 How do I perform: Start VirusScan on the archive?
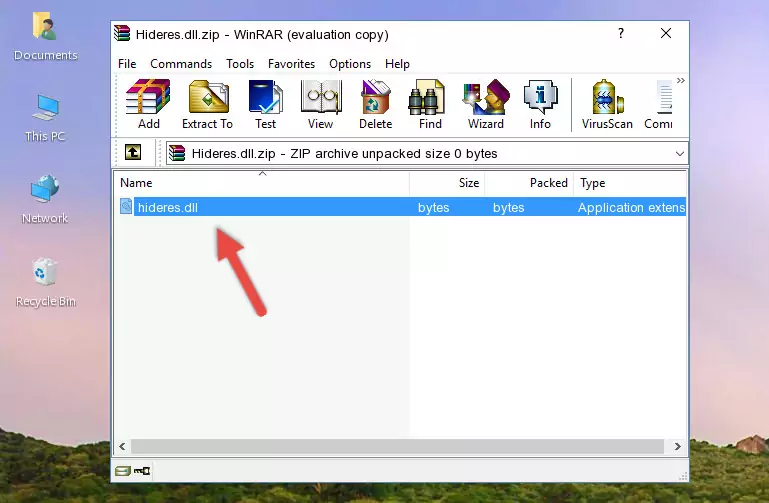tap(607, 104)
